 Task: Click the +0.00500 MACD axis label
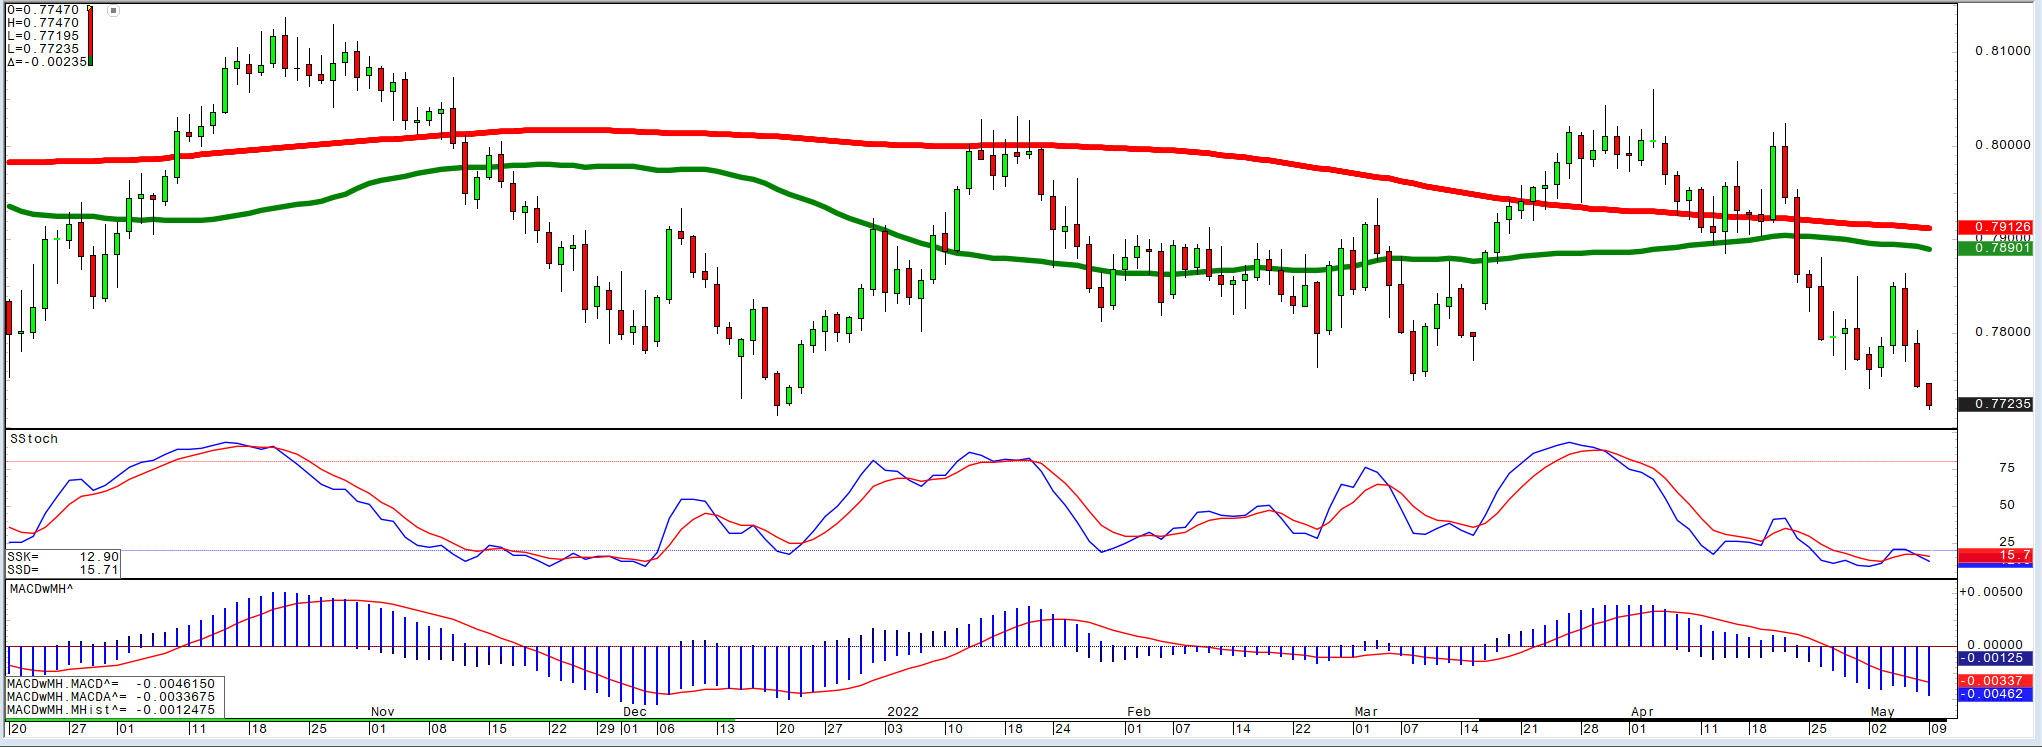[x=1991, y=592]
